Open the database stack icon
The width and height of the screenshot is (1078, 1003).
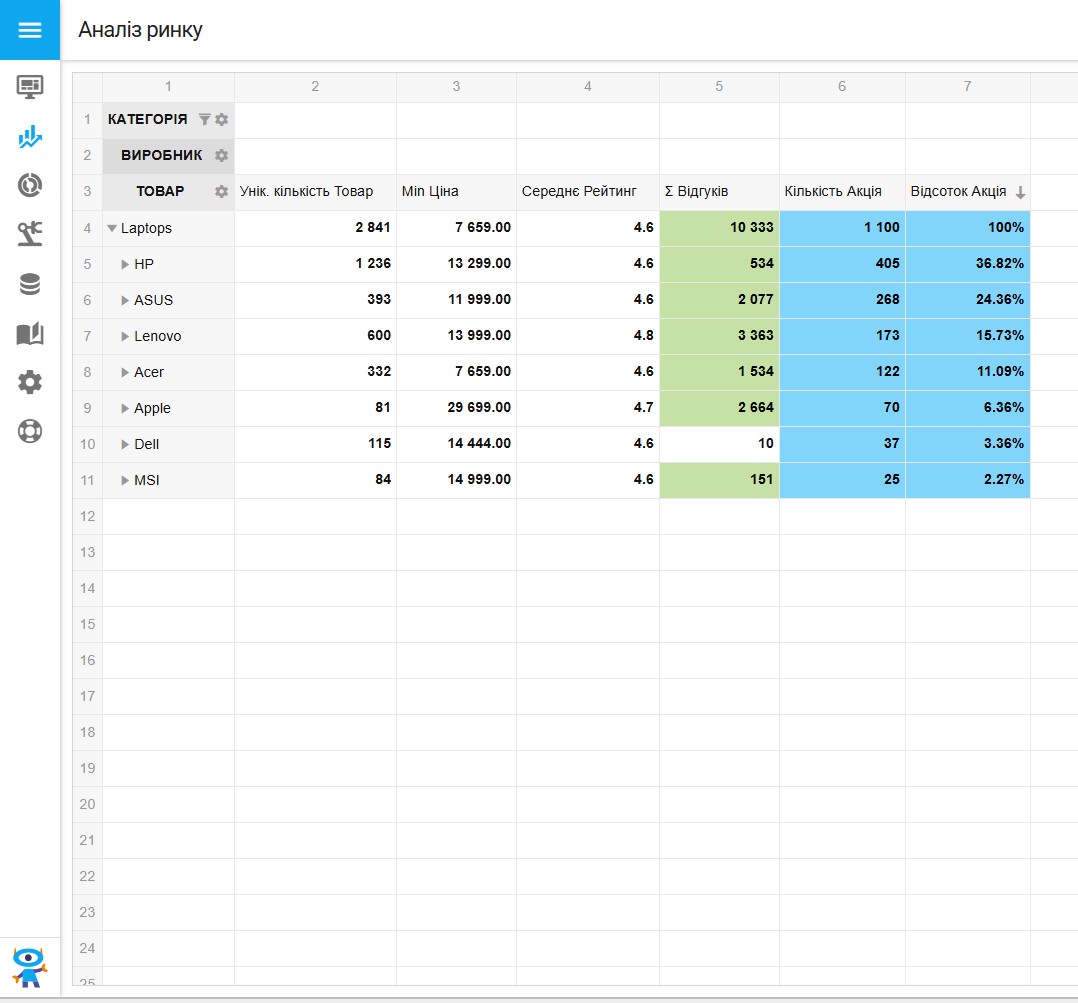pos(30,285)
